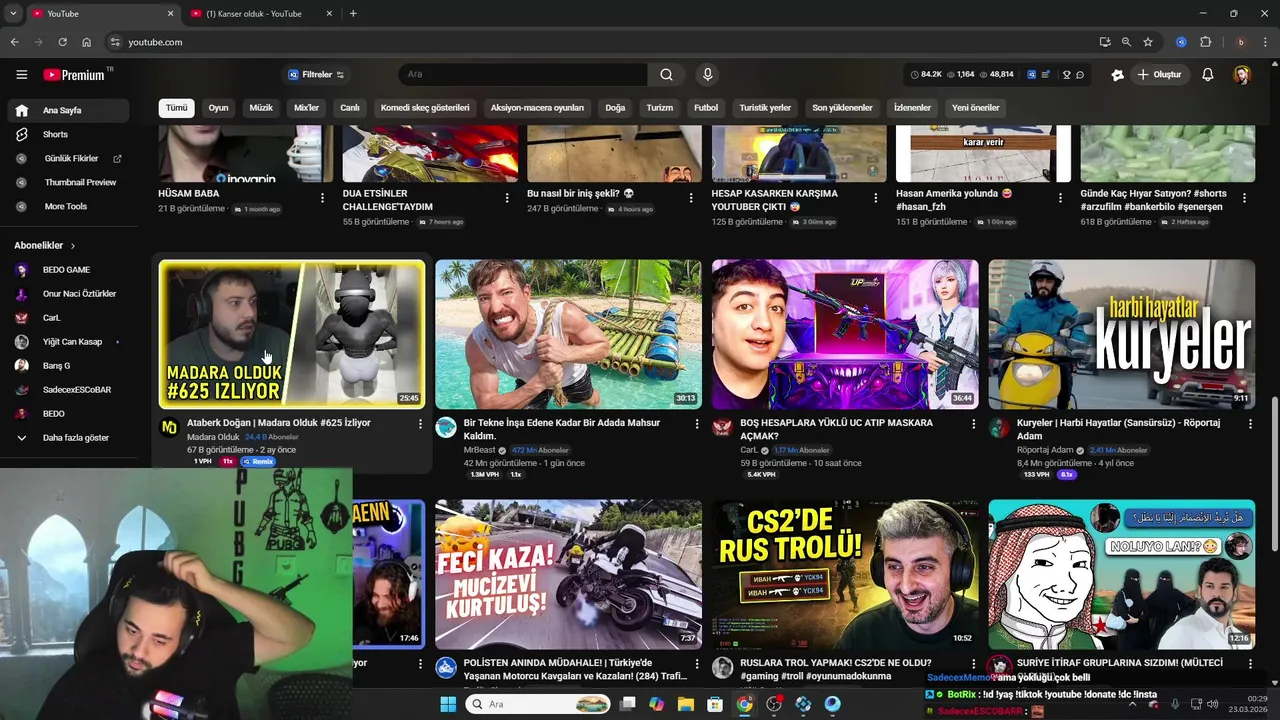The height and width of the screenshot is (720, 1280).
Task: Select the Oyun filter chip
Action: [x=218, y=108]
